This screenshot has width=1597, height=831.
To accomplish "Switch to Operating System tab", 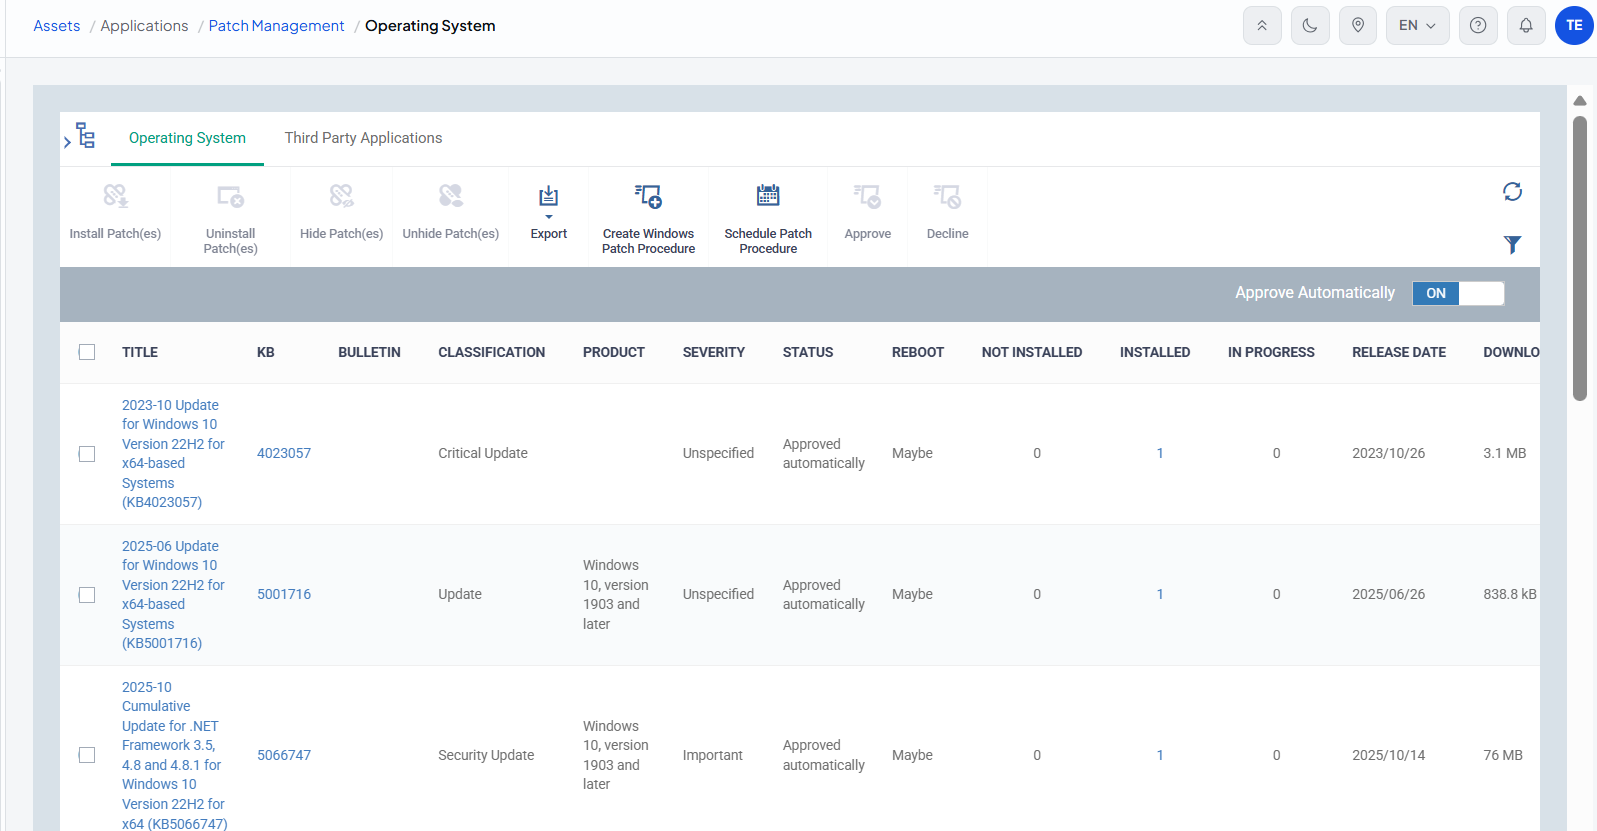I will click(187, 138).
